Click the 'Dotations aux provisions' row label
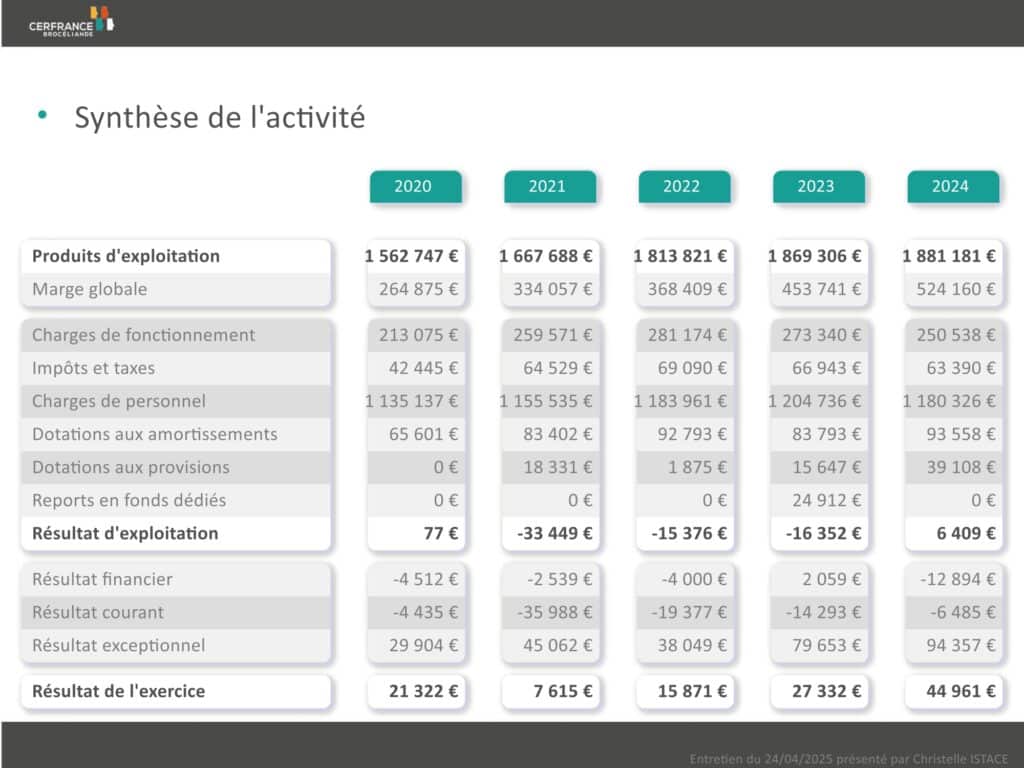The width and height of the screenshot is (1024, 768). [131, 468]
